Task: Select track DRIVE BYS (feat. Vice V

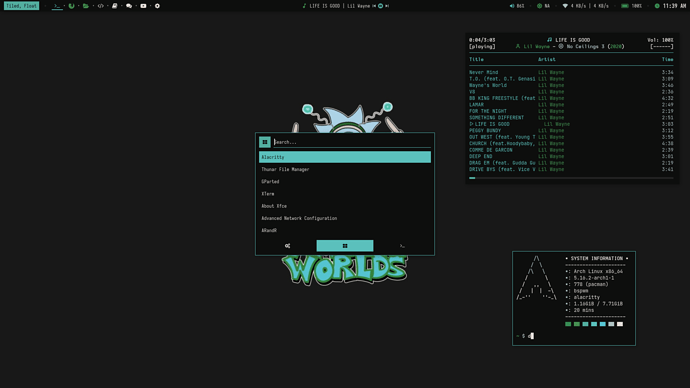Action: point(571,169)
